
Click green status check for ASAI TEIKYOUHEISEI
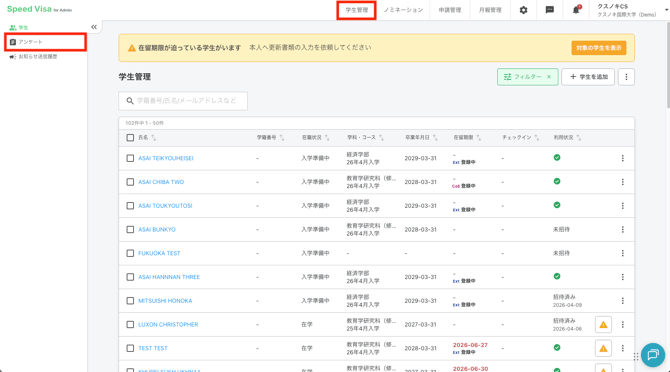(x=557, y=158)
